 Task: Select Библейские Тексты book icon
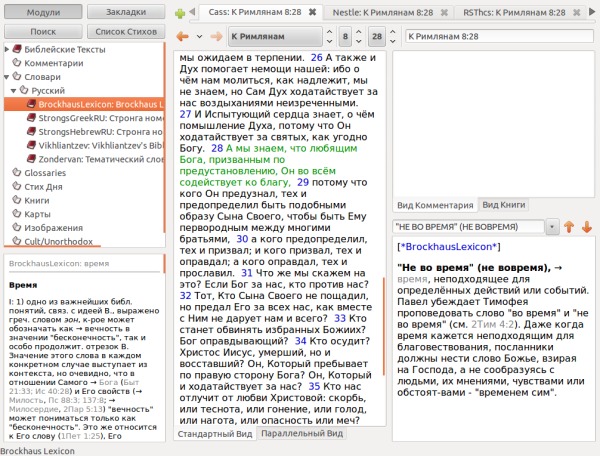[16, 49]
